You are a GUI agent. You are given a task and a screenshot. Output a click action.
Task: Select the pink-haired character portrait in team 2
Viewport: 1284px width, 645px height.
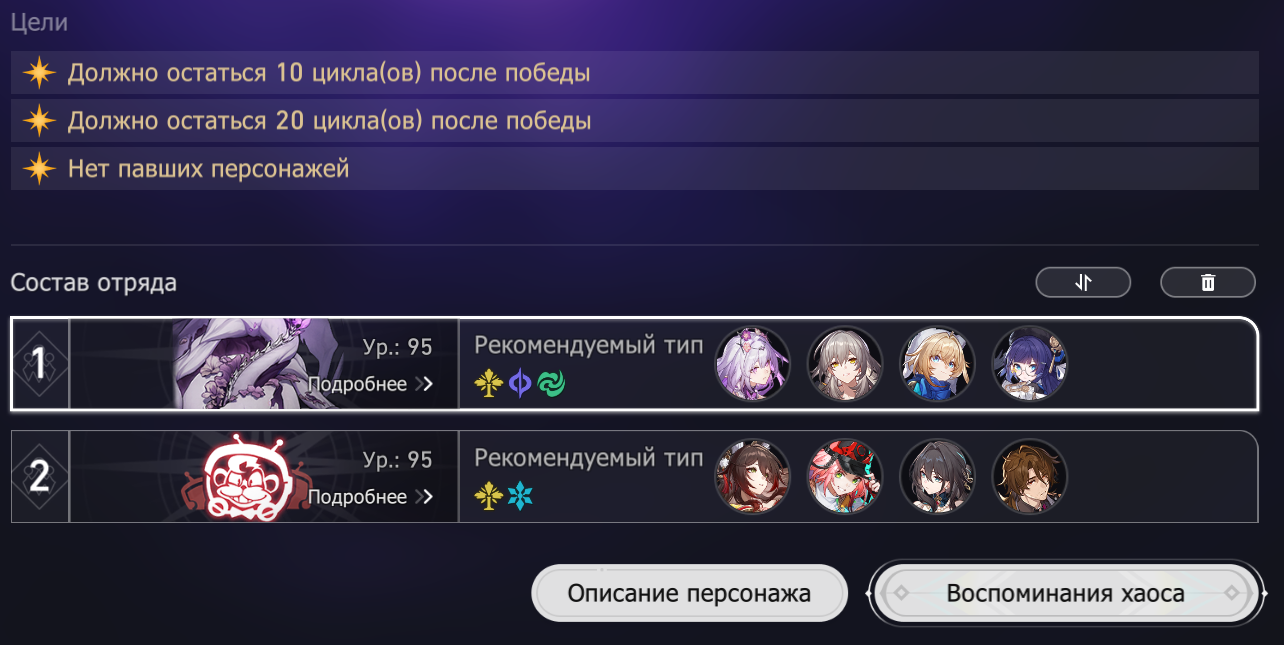tap(845, 477)
